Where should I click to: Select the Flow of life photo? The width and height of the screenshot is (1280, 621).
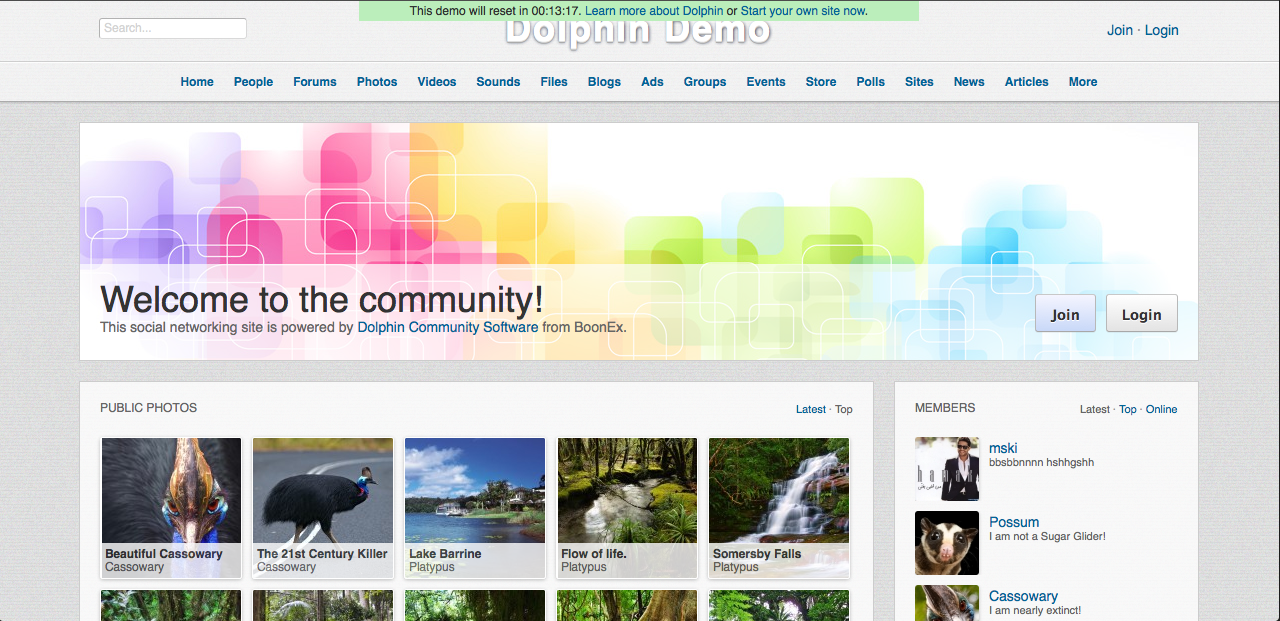[627, 491]
